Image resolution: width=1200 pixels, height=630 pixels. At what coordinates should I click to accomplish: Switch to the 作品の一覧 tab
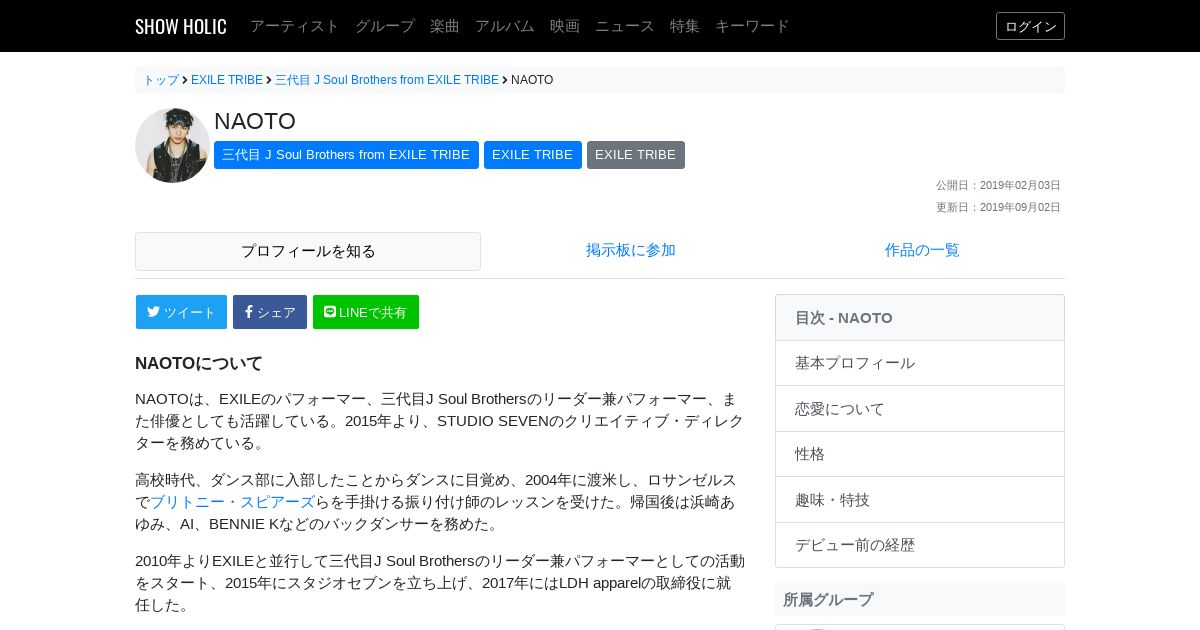pyautogui.click(x=922, y=250)
